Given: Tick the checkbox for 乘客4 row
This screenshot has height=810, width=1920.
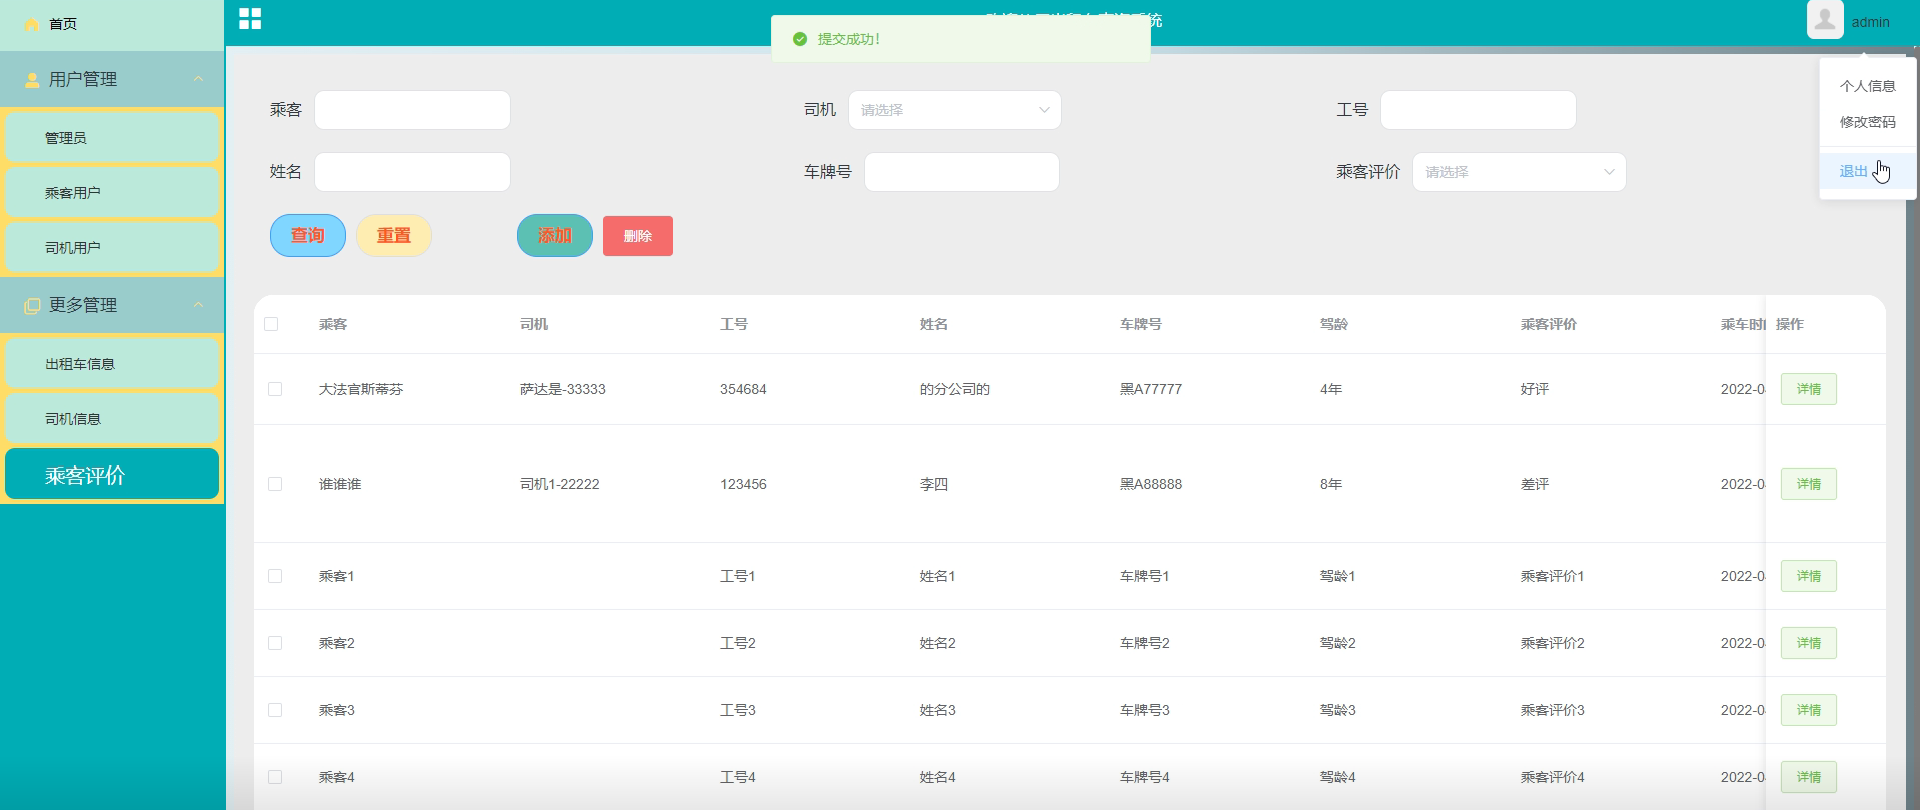Looking at the screenshot, I should 275,777.
